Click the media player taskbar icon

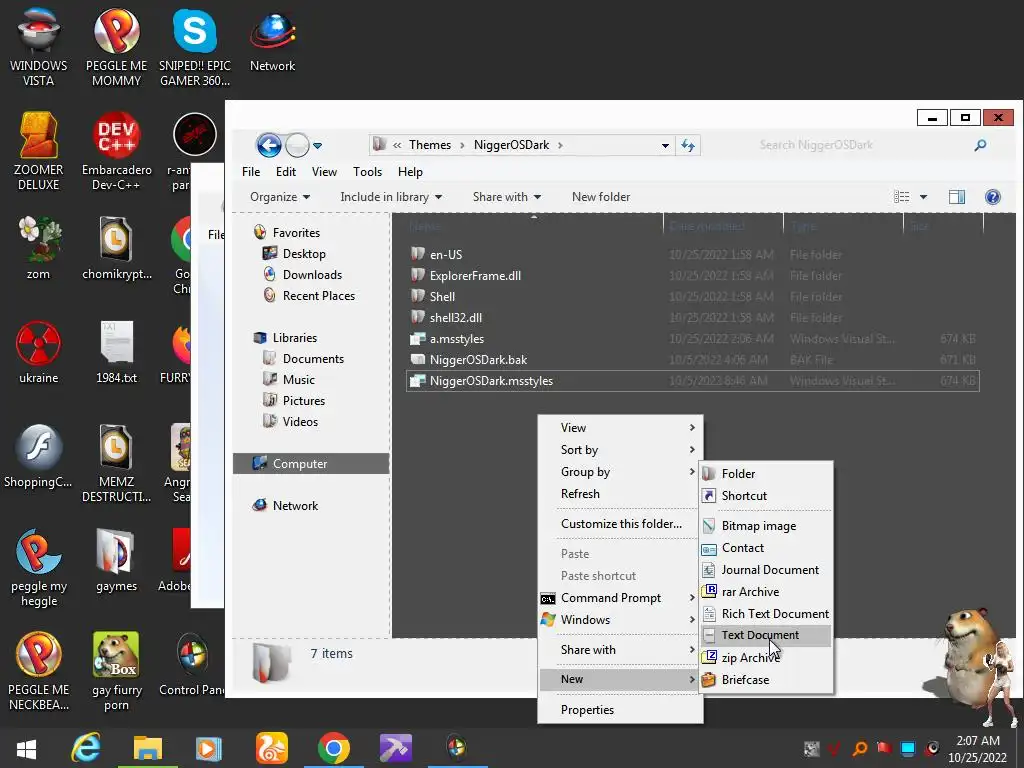(209, 748)
